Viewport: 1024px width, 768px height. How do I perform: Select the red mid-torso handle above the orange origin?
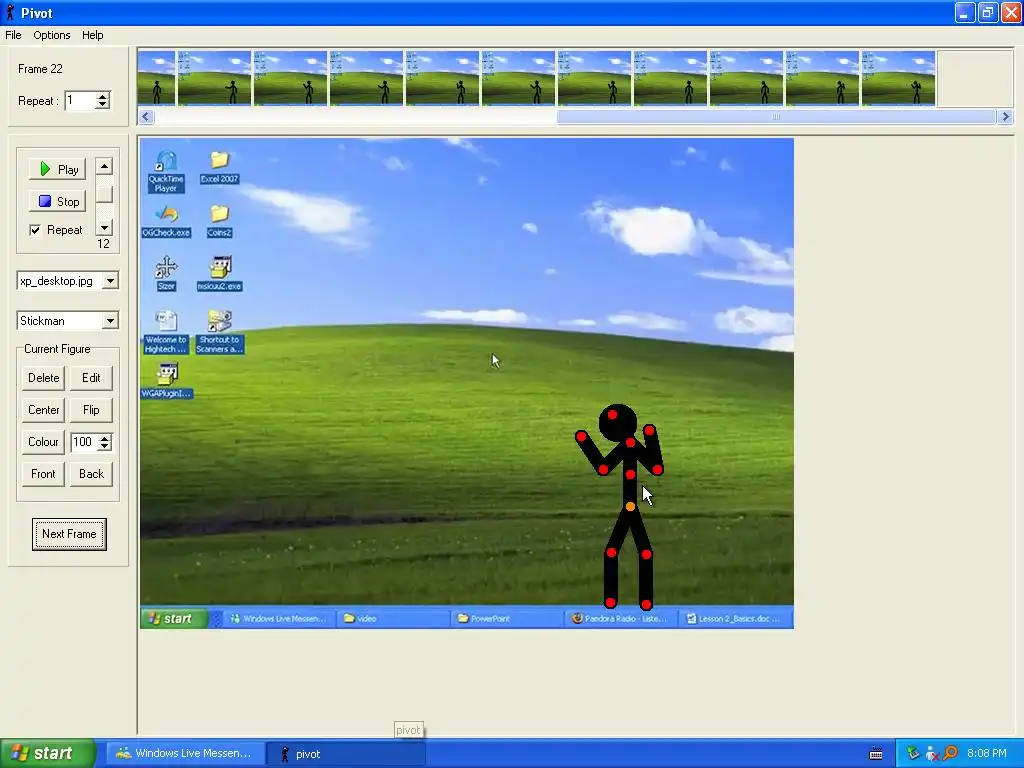pyautogui.click(x=630, y=475)
